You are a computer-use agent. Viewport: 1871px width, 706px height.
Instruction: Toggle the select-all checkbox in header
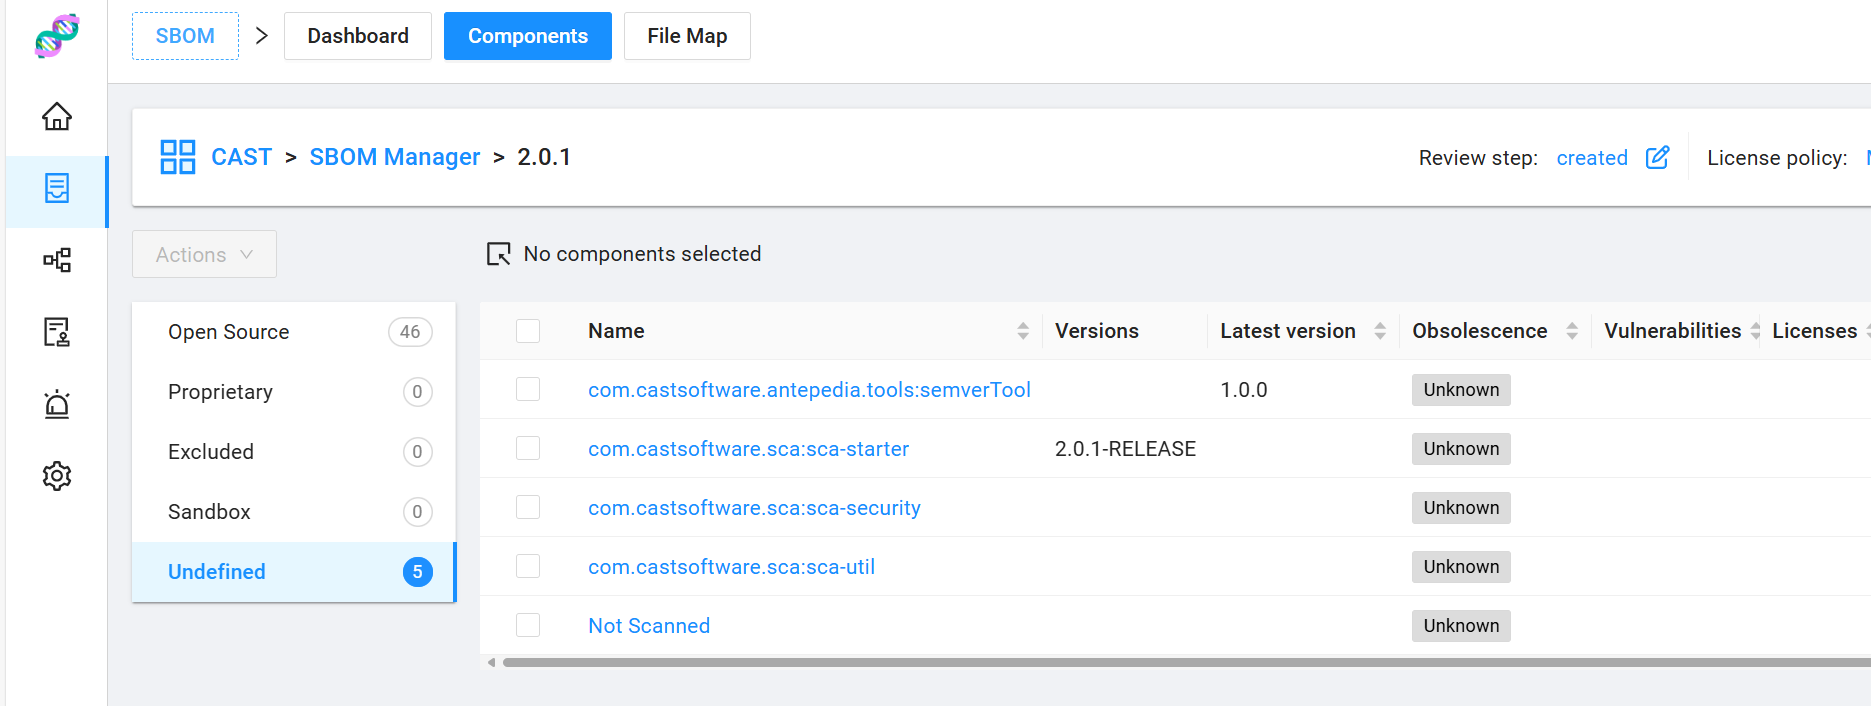(528, 331)
